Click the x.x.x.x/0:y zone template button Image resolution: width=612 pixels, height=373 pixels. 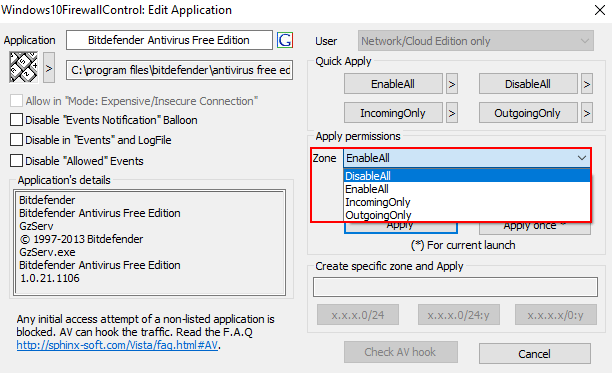pyautogui.click(x=556, y=314)
